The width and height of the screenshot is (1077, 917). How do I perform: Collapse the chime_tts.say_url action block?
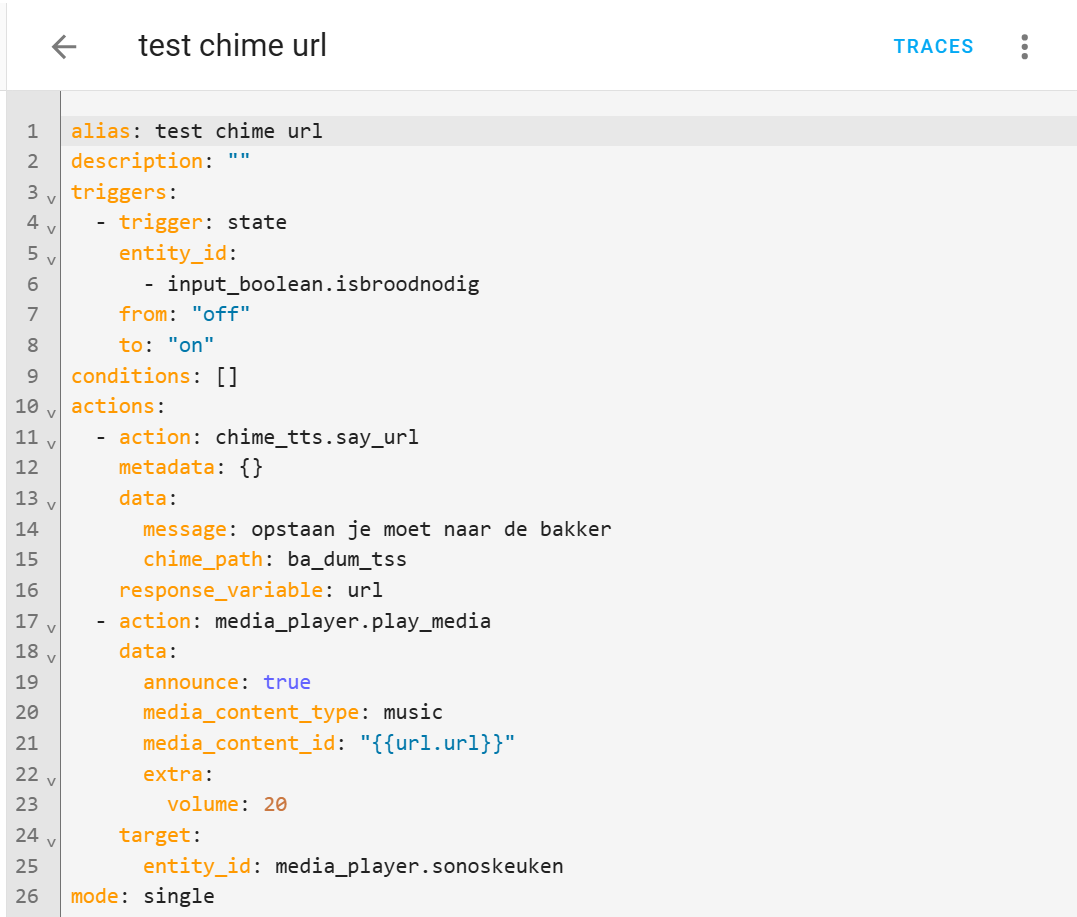(x=52, y=444)
